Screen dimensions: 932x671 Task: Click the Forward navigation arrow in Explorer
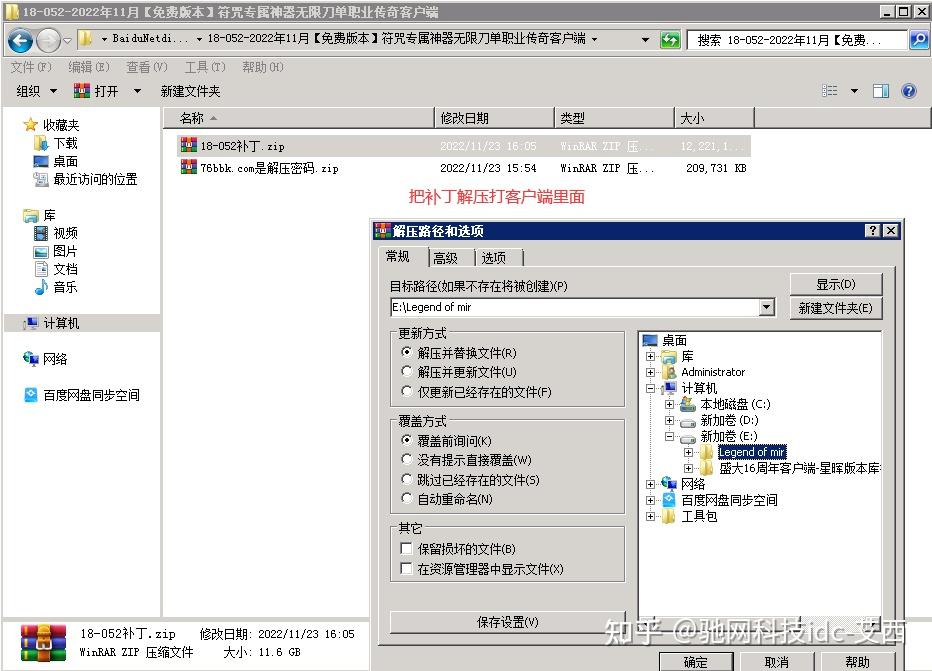click(48, 40)
